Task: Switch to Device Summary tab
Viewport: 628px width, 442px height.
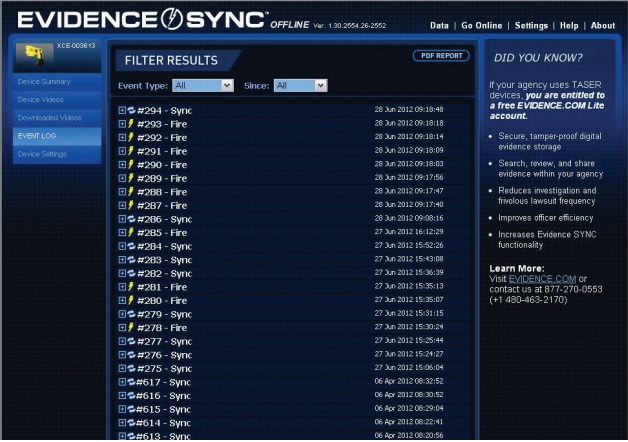Action: [57, 82]
